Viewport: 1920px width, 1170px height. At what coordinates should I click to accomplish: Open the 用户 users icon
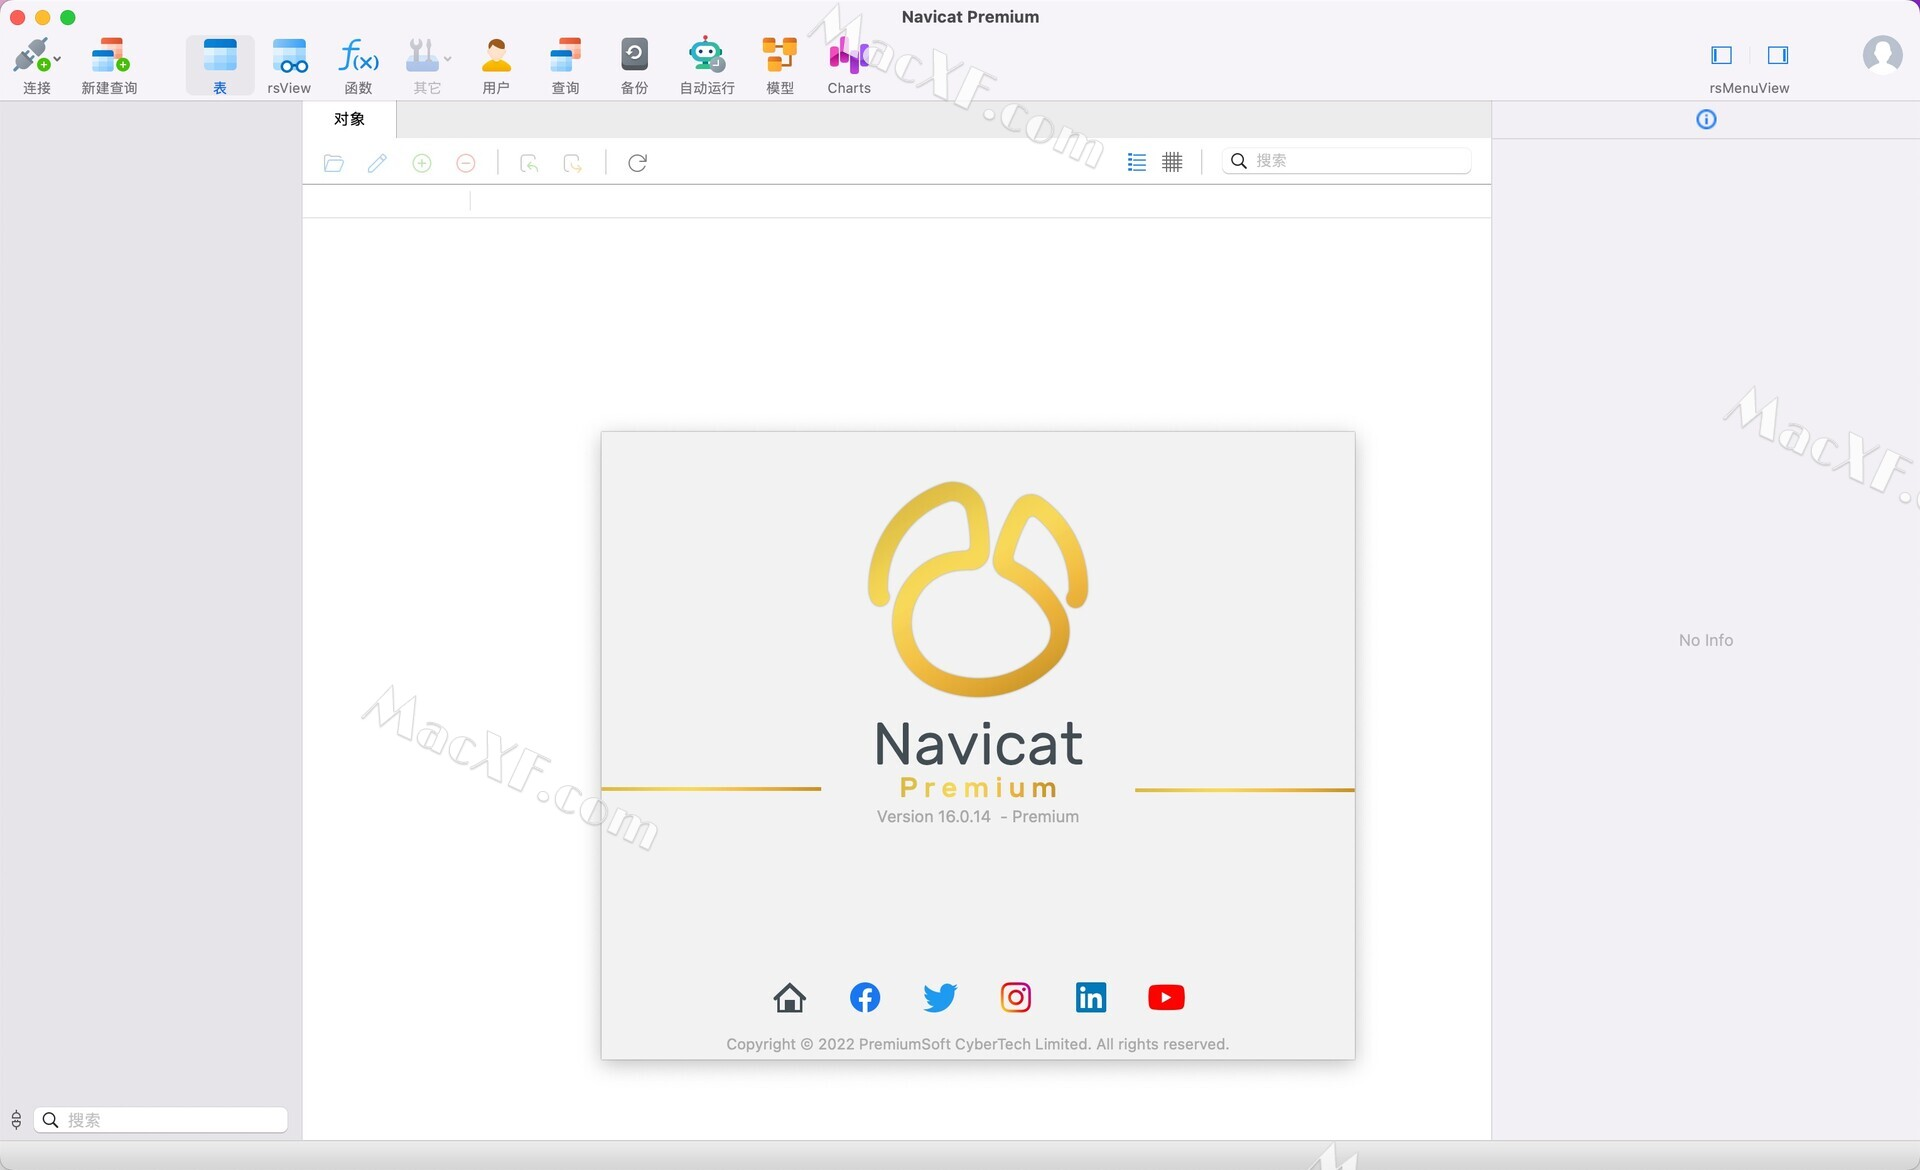coord(496,55)
